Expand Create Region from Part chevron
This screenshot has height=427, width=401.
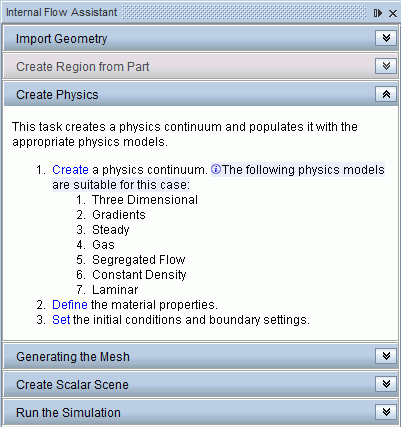pyautogui.click(x=386, y=66)
